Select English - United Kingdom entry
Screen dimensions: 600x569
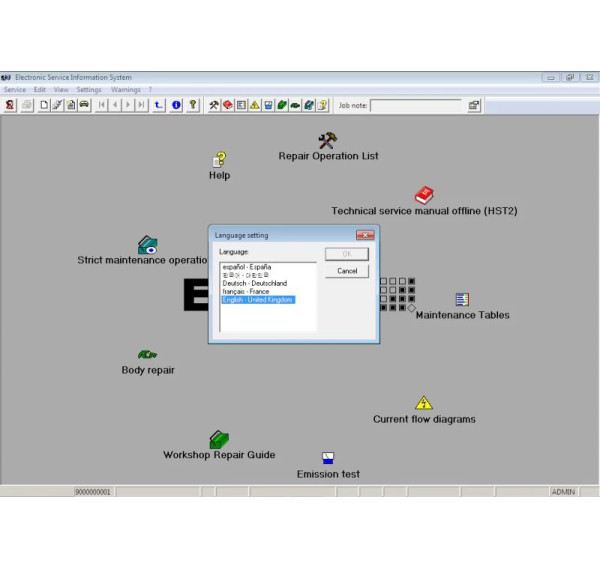(x=258, y=300)
